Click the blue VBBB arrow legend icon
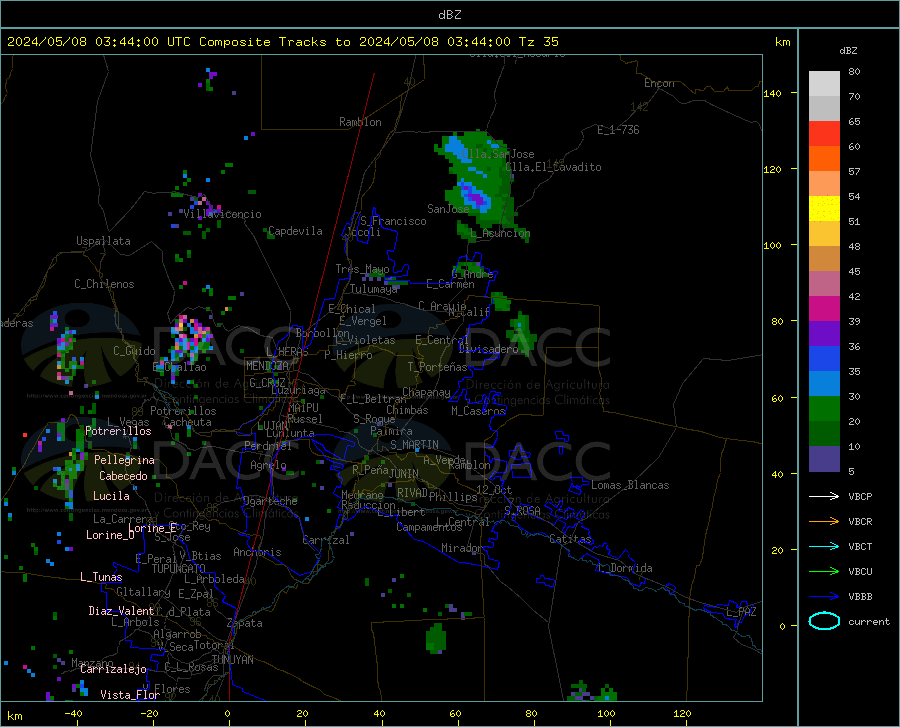The image size is (900, 727). pyautogui.click(x=824, y=597)
